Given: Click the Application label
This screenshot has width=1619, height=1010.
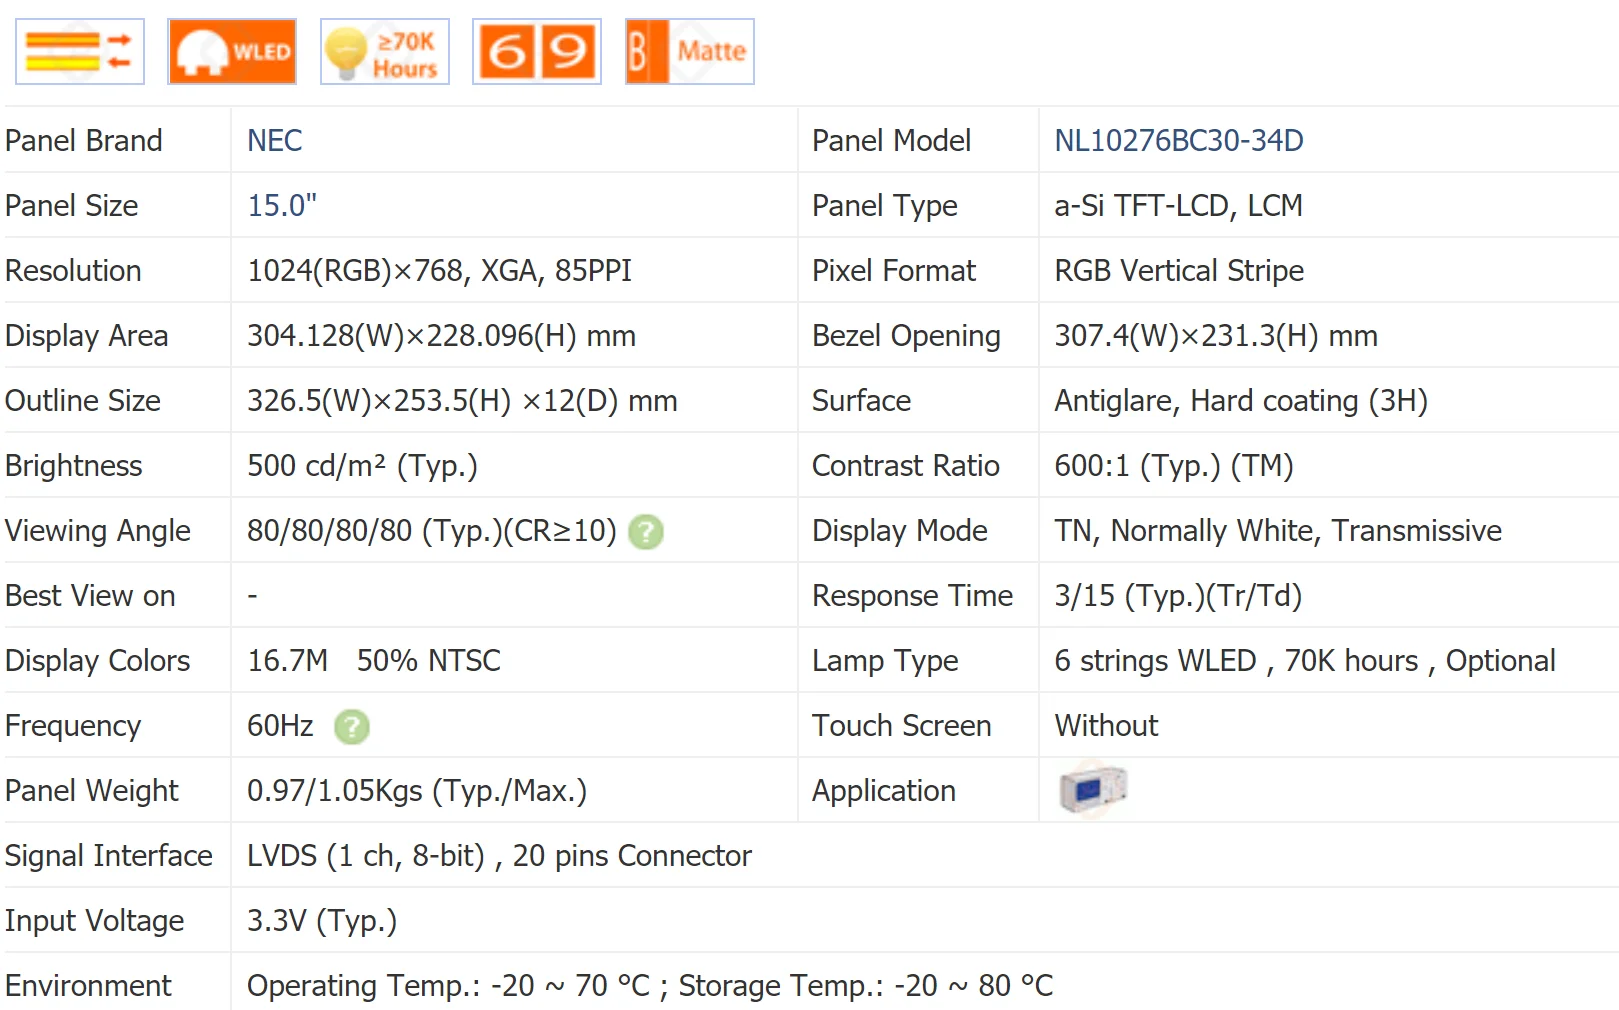Looking at the screenshot, I should (x=883, y=791).
